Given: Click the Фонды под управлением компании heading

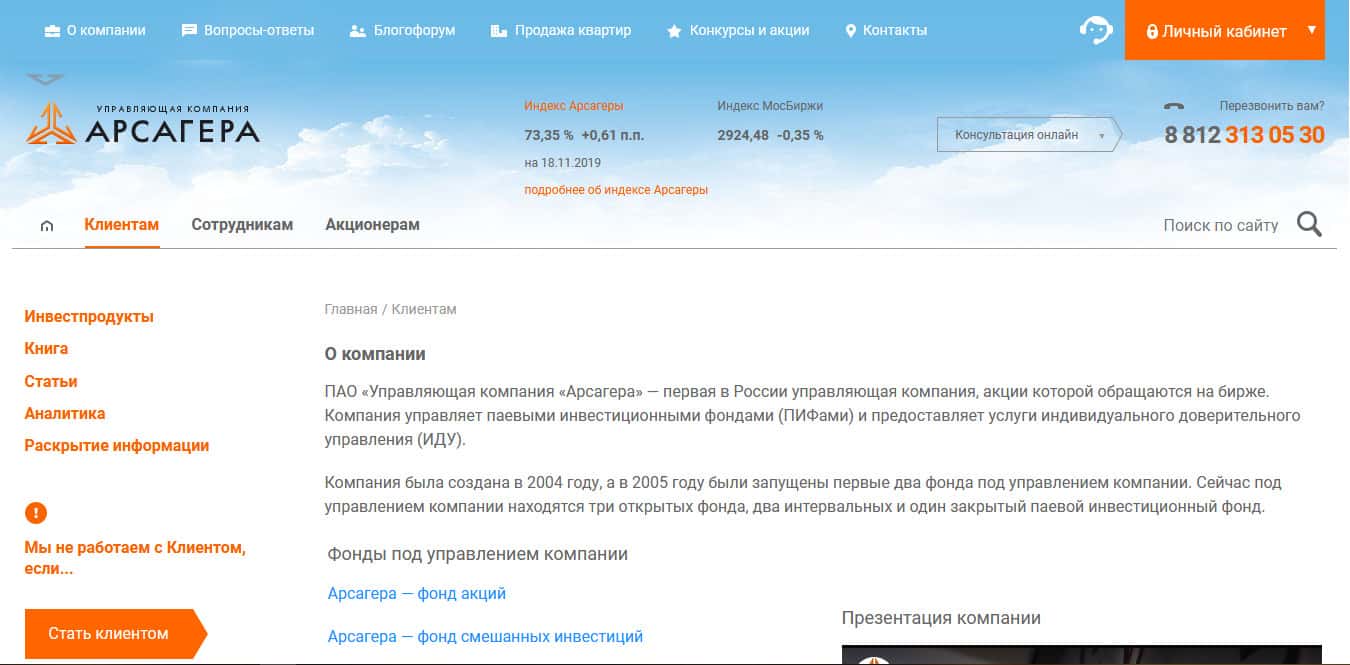Looking at the screenshot, I should coord(478,554).
